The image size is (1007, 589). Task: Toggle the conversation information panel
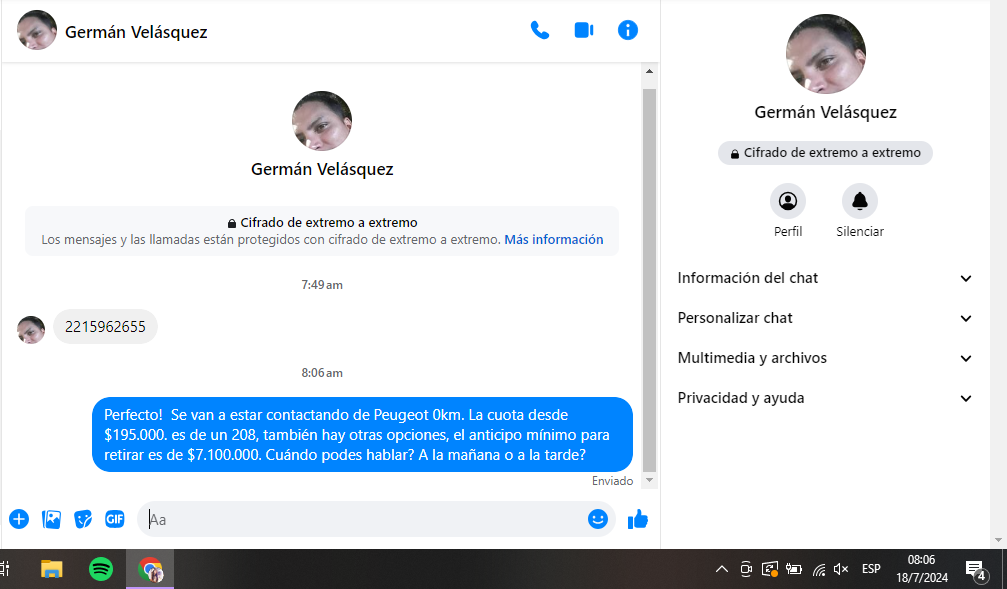tap(628, 30)
